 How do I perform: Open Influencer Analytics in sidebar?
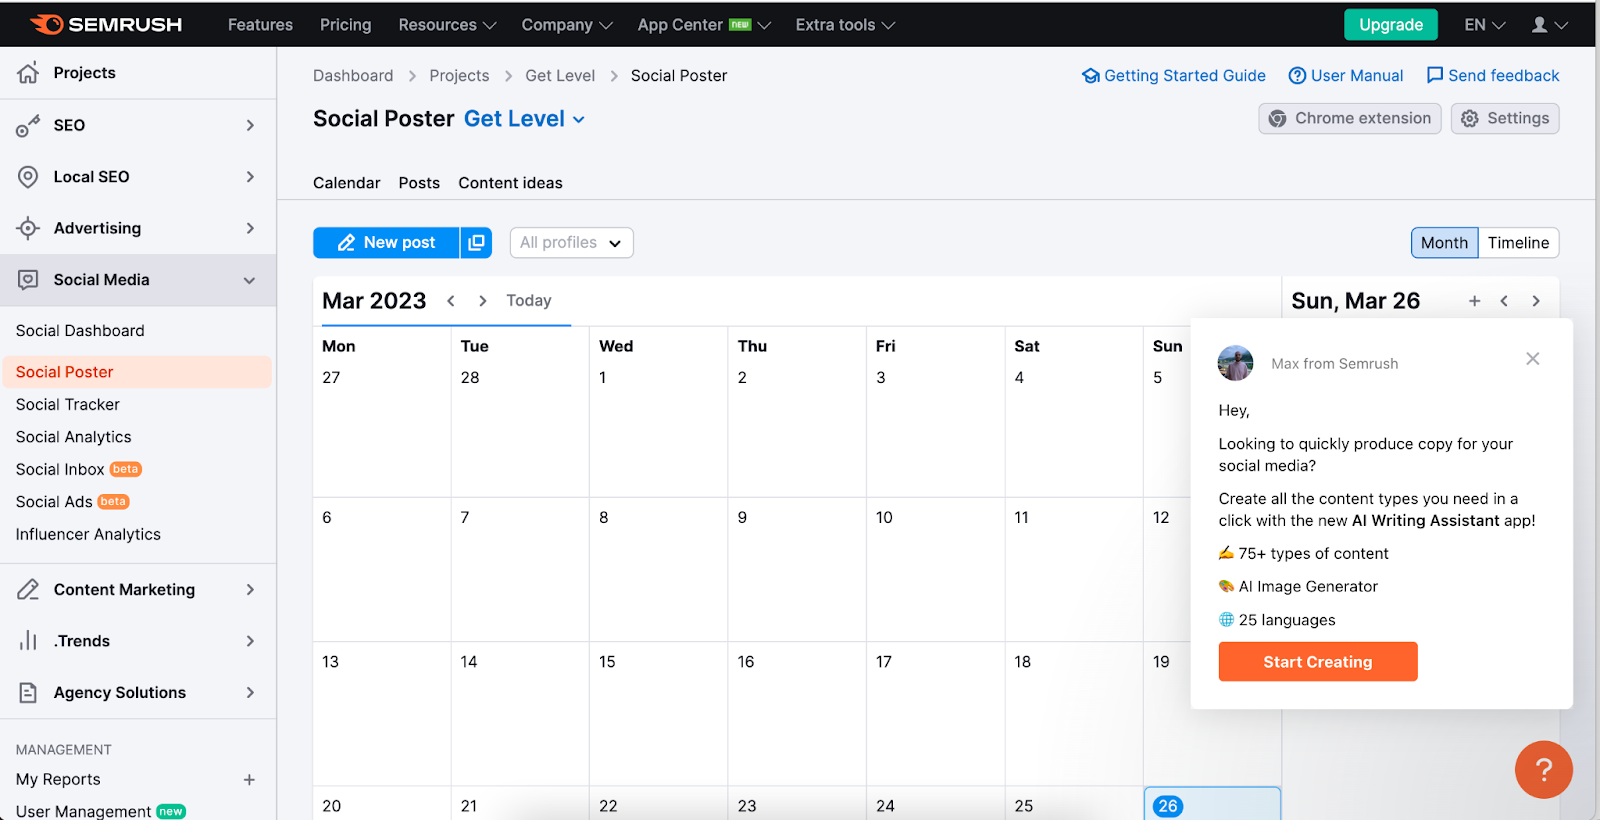88,534
